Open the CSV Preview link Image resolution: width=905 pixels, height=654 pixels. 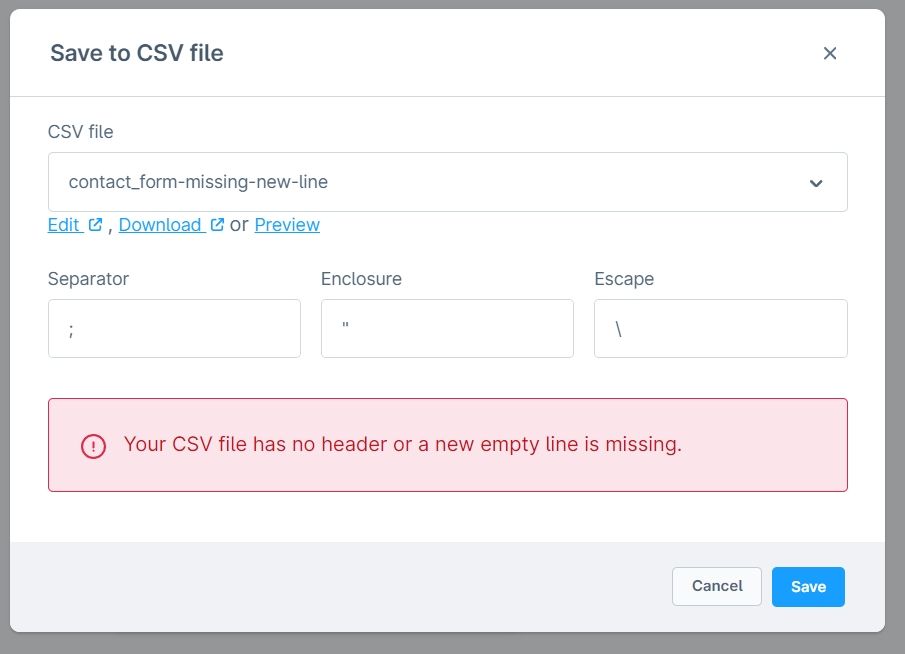coord(287,225)
